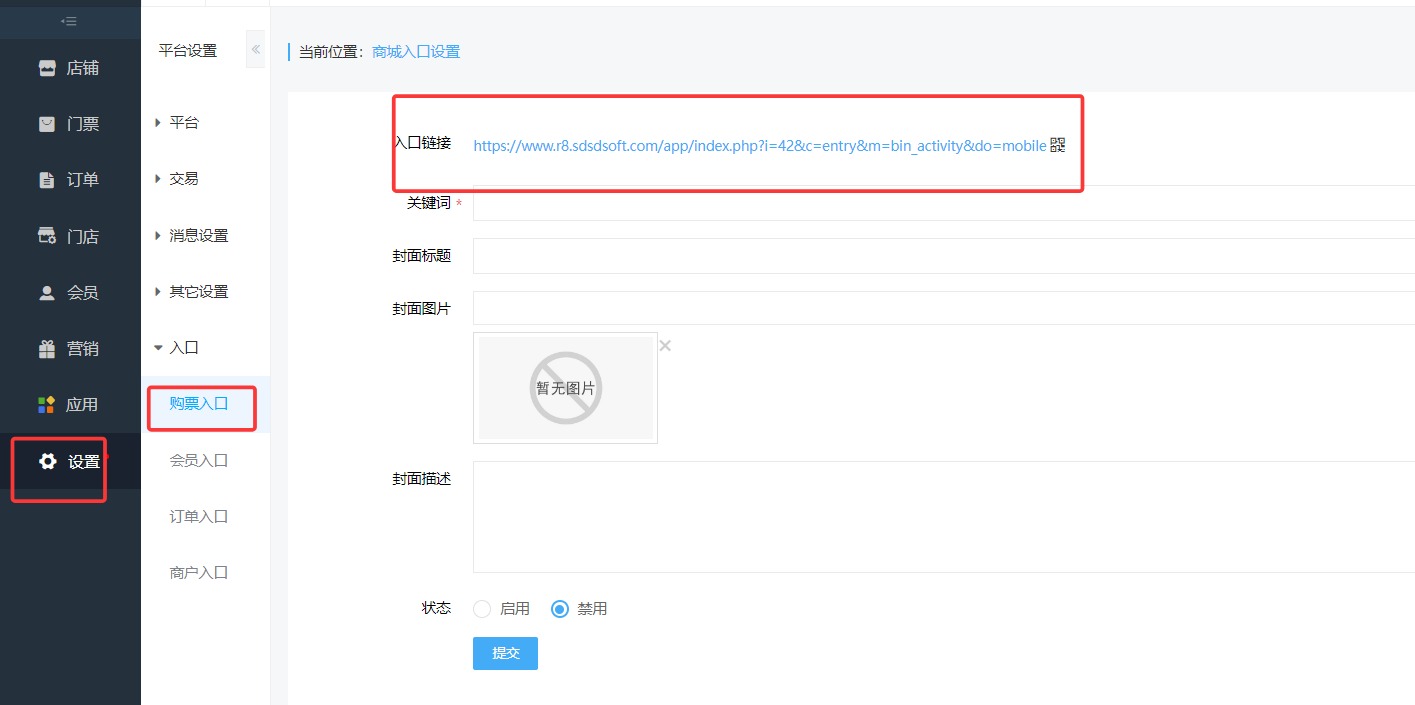Select the 禁用 radio button
The image size is (1415, 705).
point(560,609)
